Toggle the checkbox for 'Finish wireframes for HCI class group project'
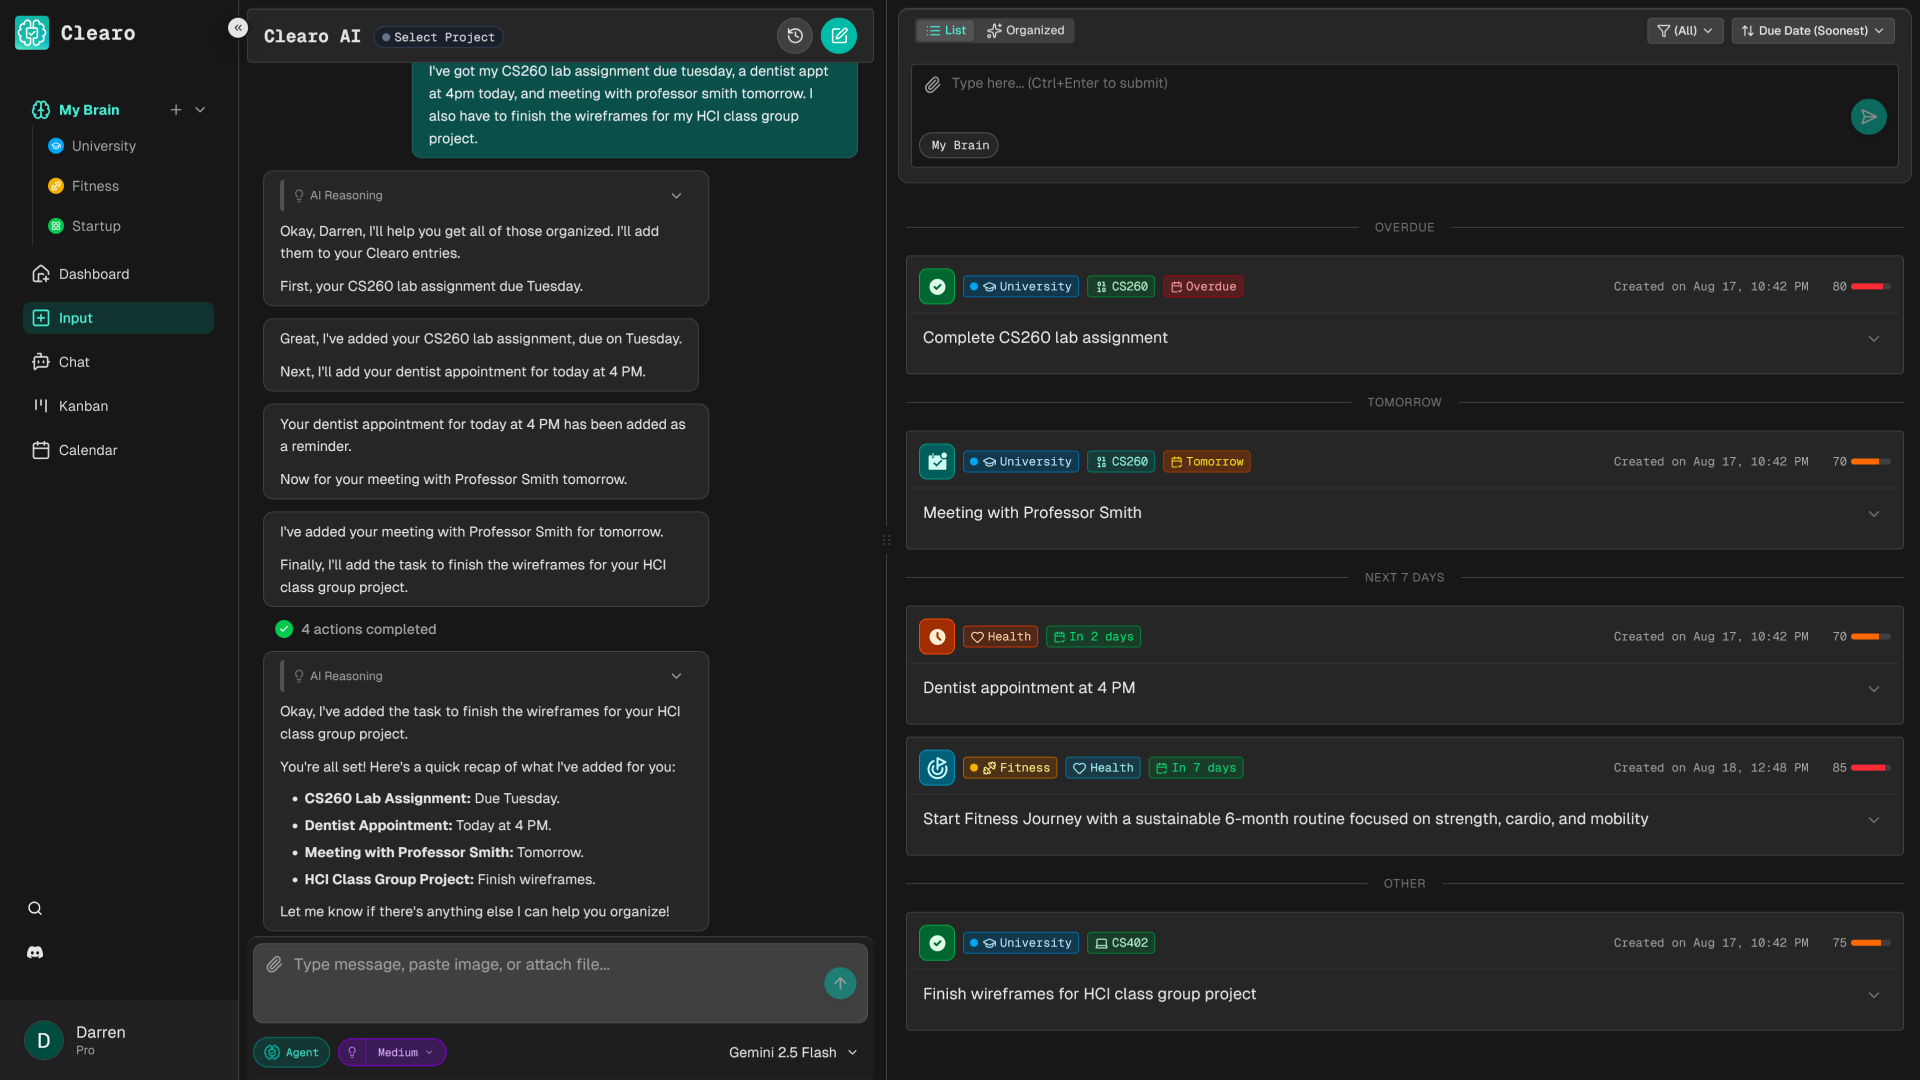 (x=937, y=943)
